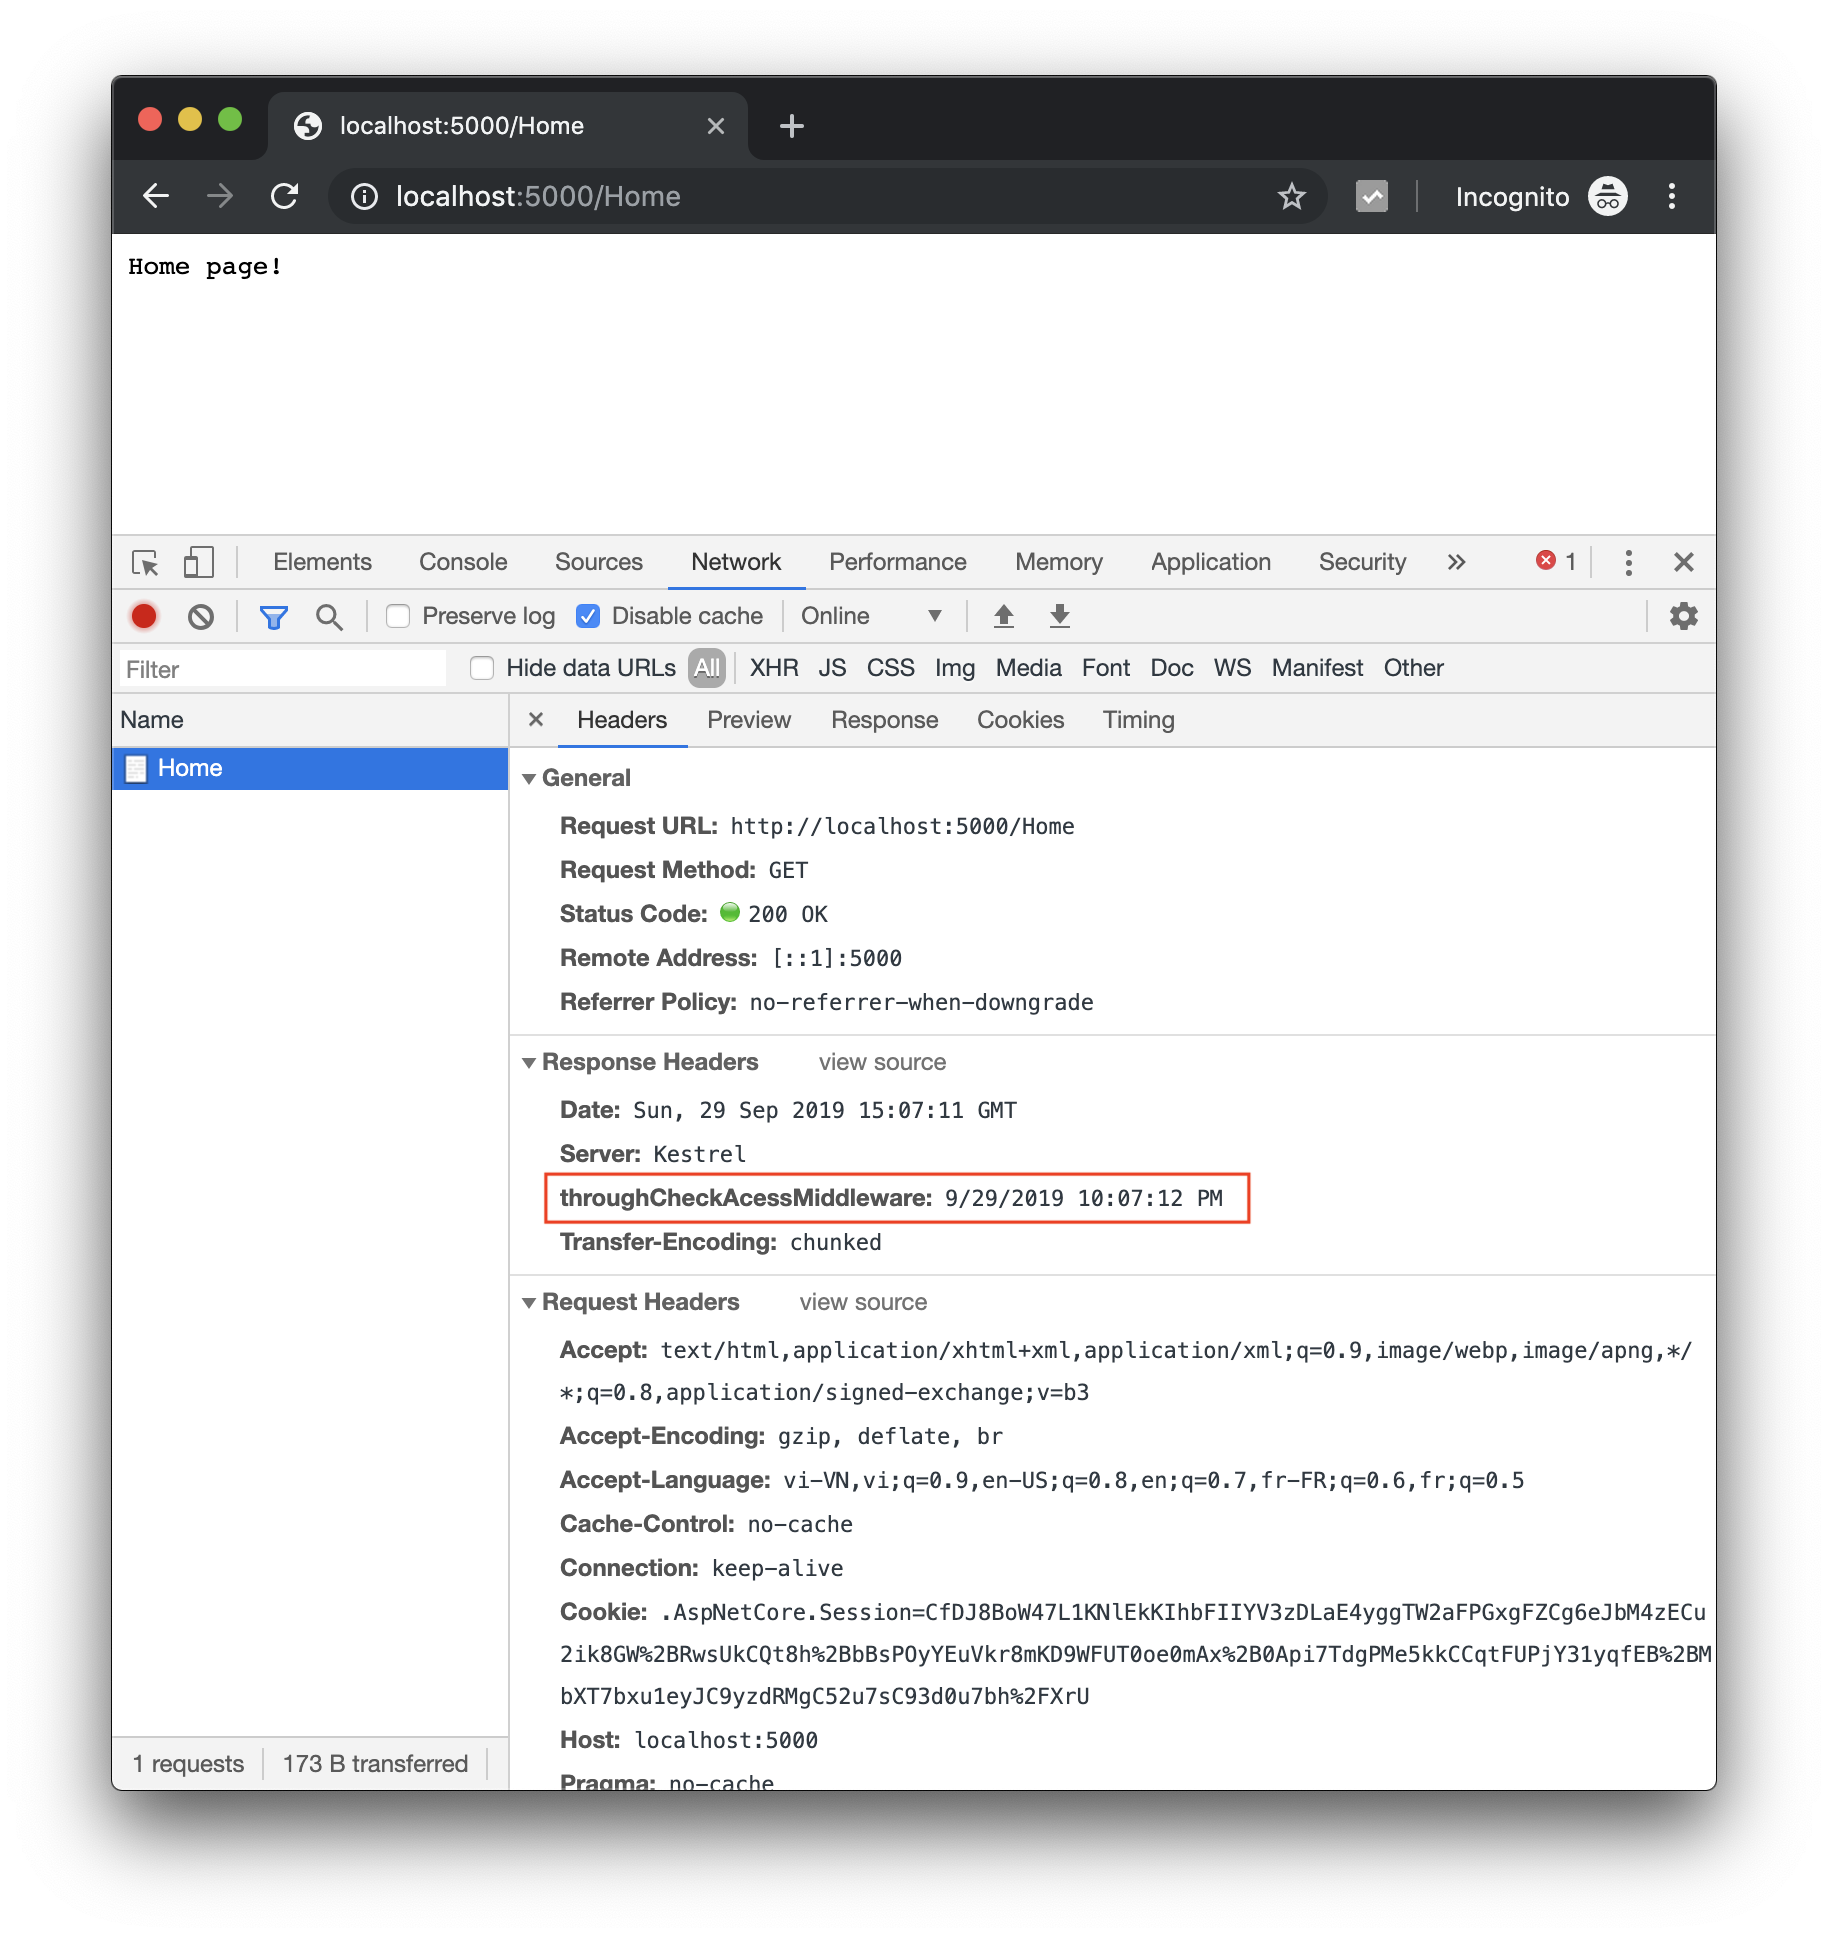The image size is (1828, 1938).
Task: Click the browser forward arrow
Action: 220,196
